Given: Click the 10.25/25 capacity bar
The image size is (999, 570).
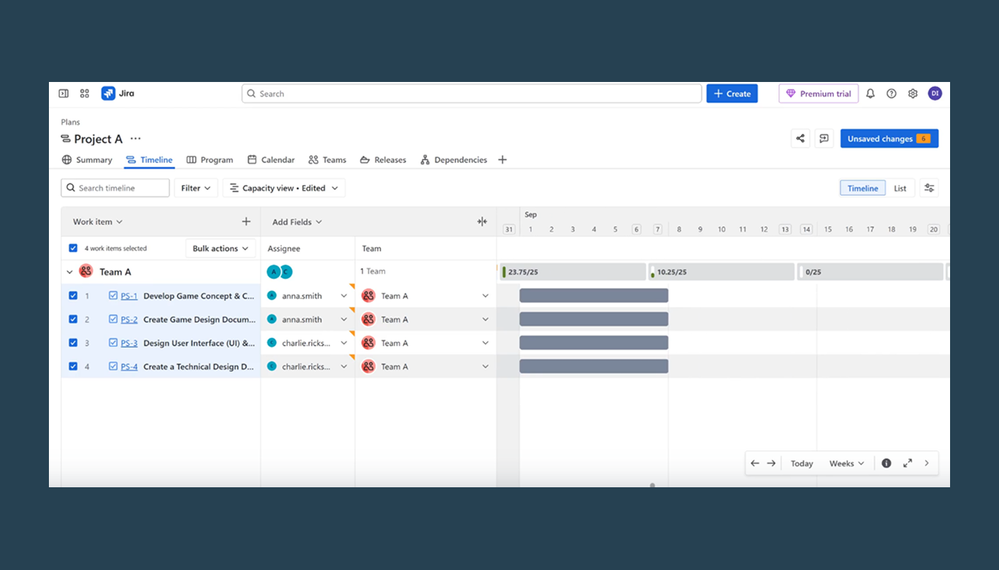Looking at the screenshot, I should point(721,272).
